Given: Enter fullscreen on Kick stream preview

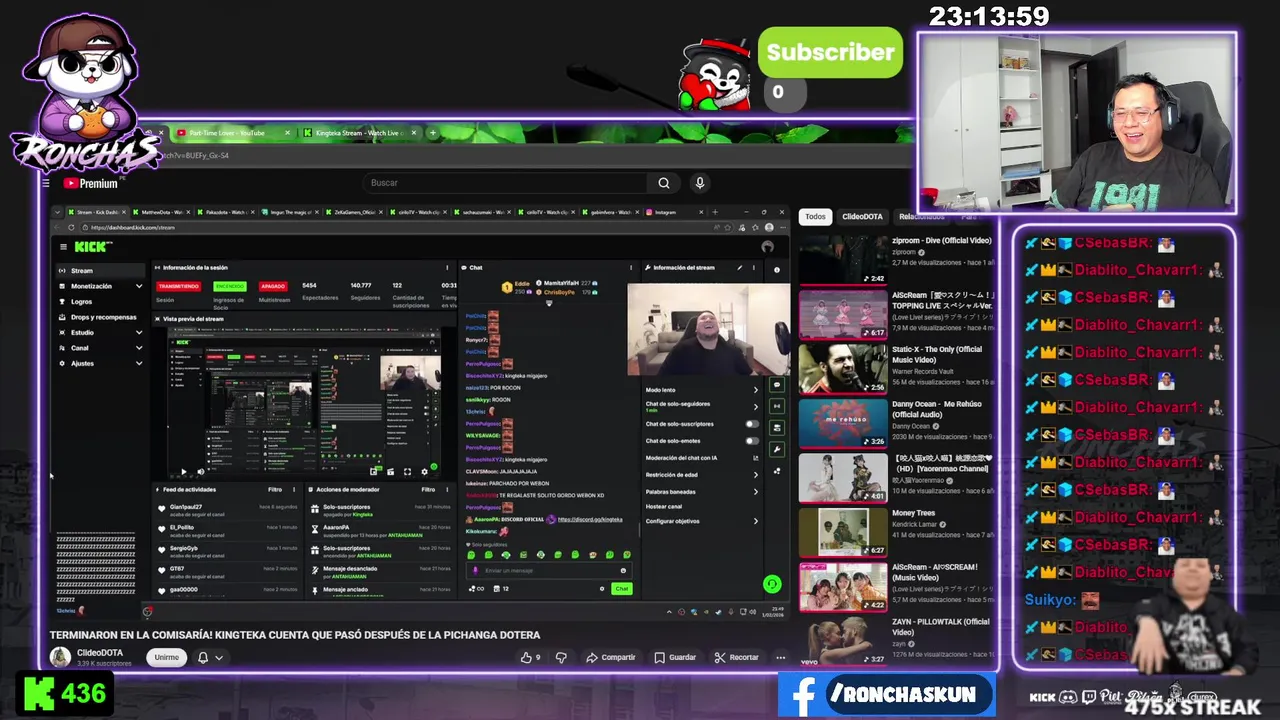Looking at the screenshot, I should click(407, 471).
